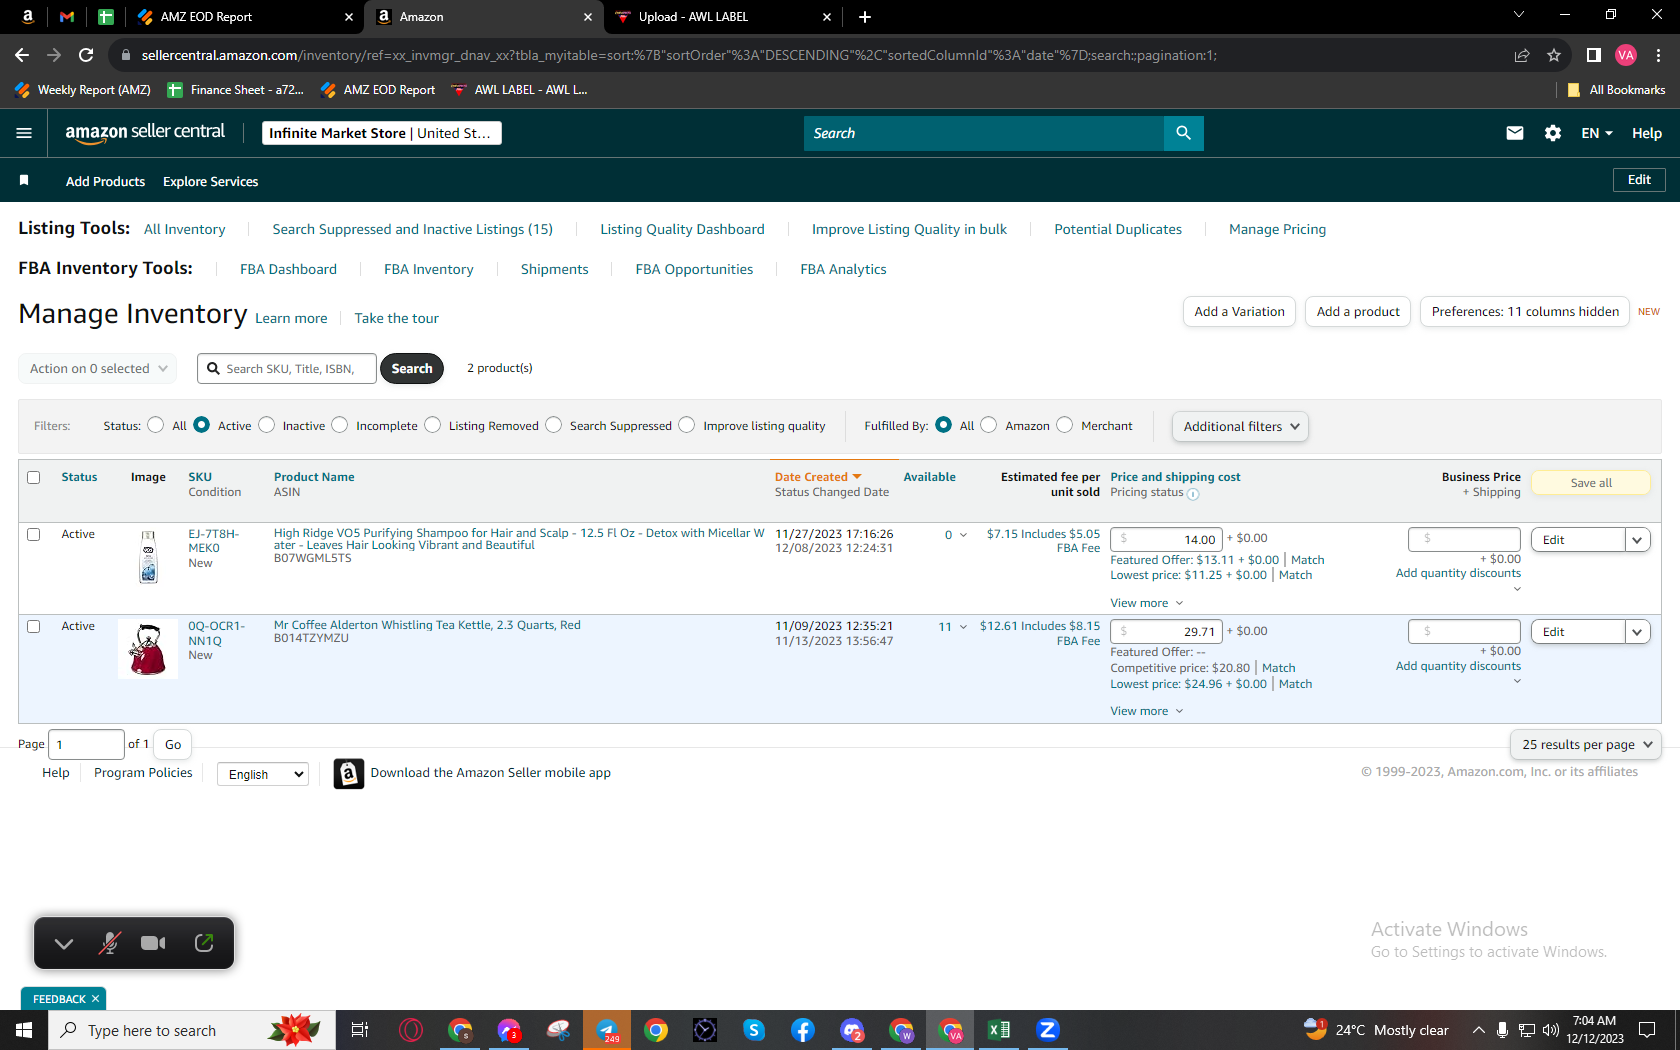Screen dimensions: 1680x1050
Task: Expand the Additional filters dropdown
Action: point(1240,426)
